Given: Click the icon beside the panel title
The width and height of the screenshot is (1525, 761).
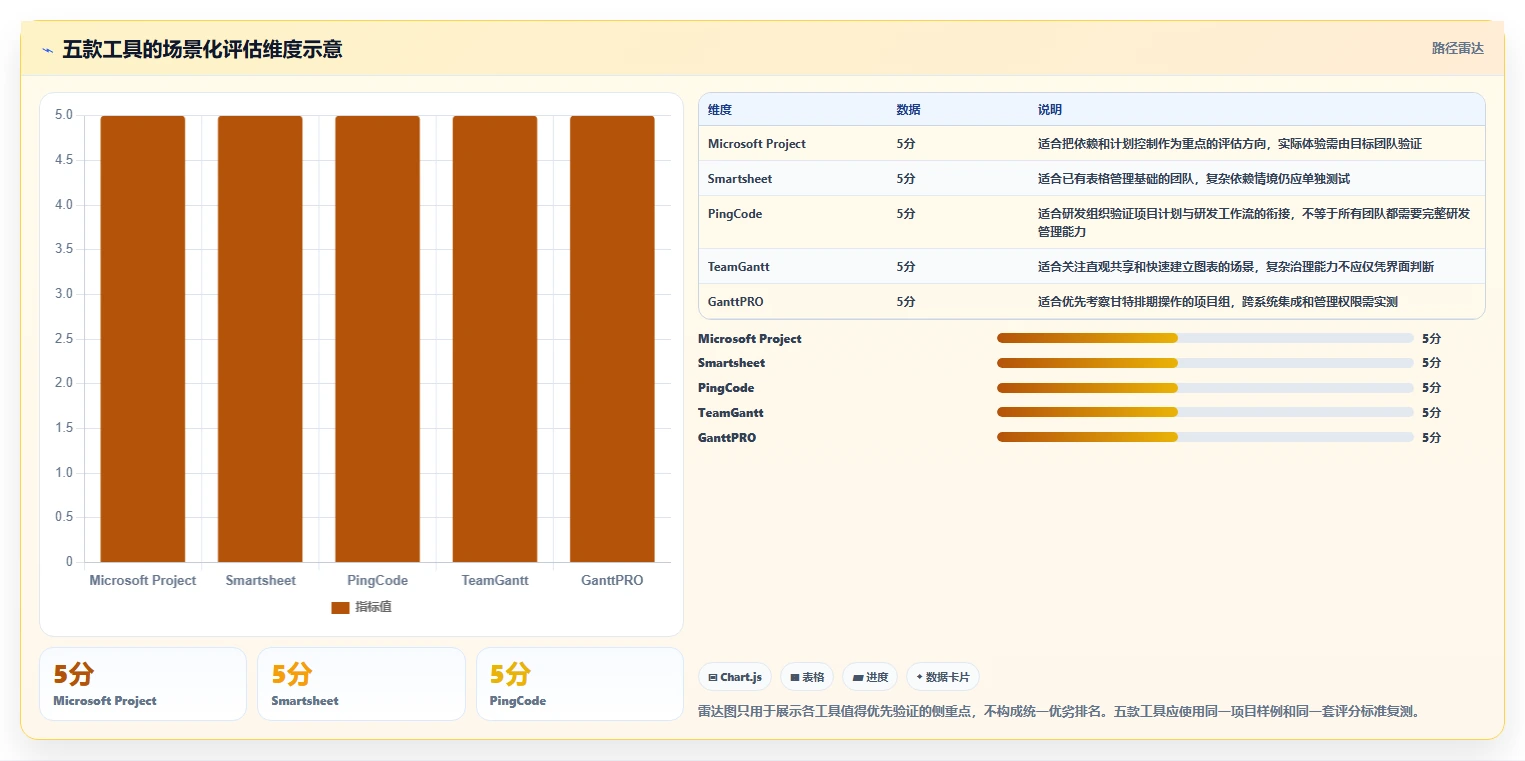Looking at the screenshot, I should click(x=47, y=50).
